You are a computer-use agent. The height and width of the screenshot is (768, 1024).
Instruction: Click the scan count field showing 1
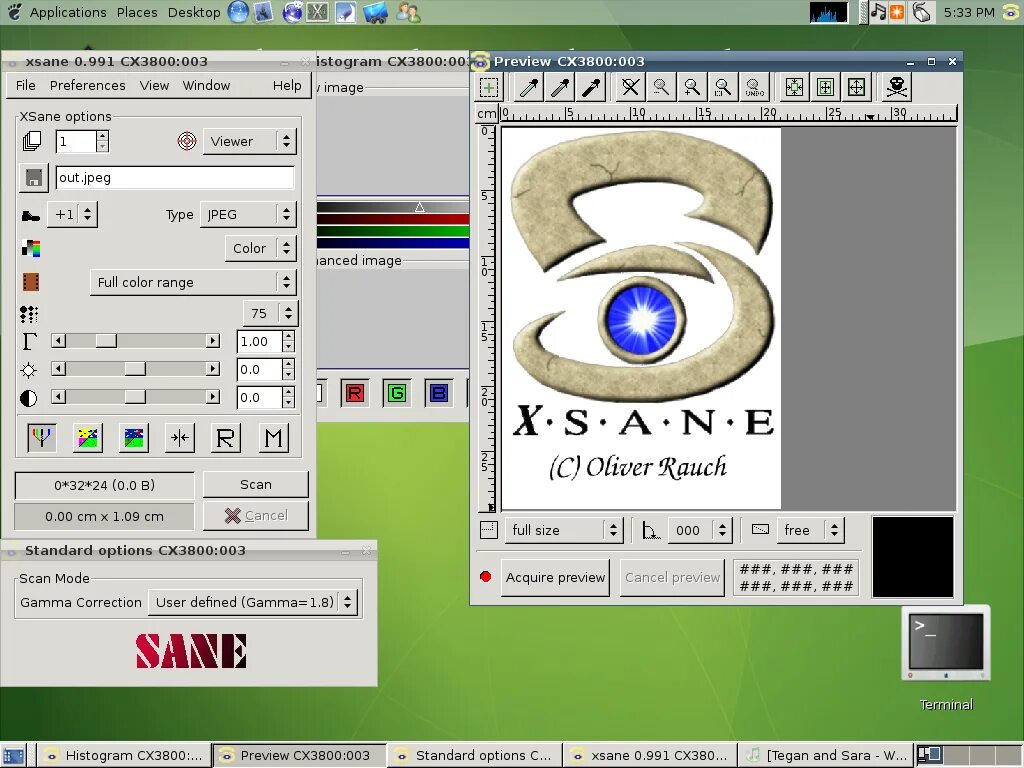pos(76,141)
